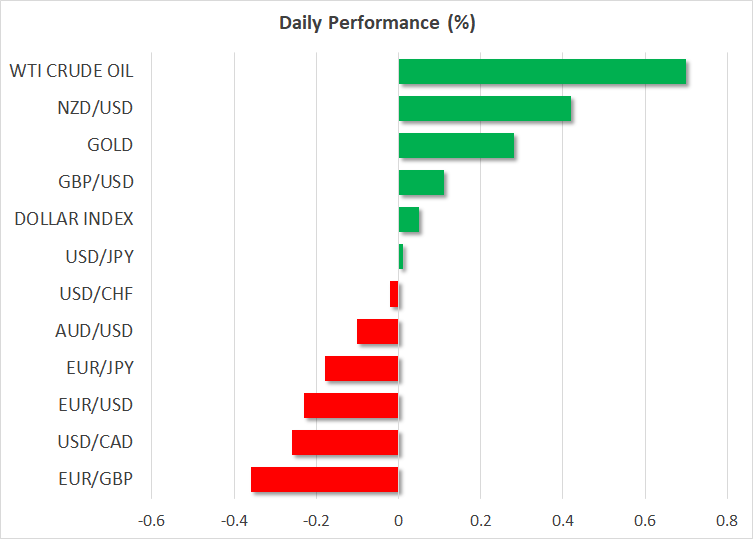Screen dimensions: 753x539
Task: Click the 0 x-axis tick label
Action: pyautogui.click(x=398, y=521)
